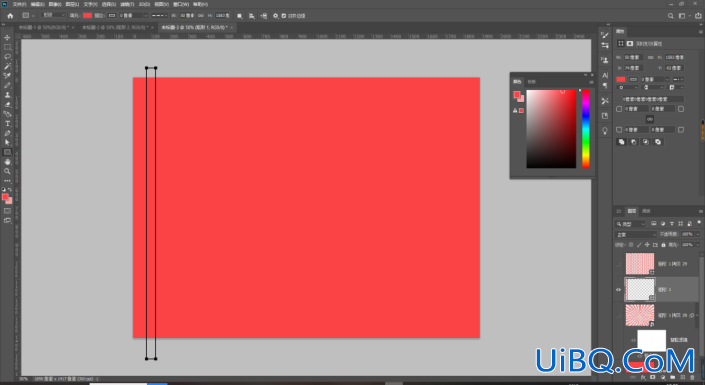Toggle W/H link icon in Properties panel
This screenshot has width=705, height=385.
[x=651, y=58]
